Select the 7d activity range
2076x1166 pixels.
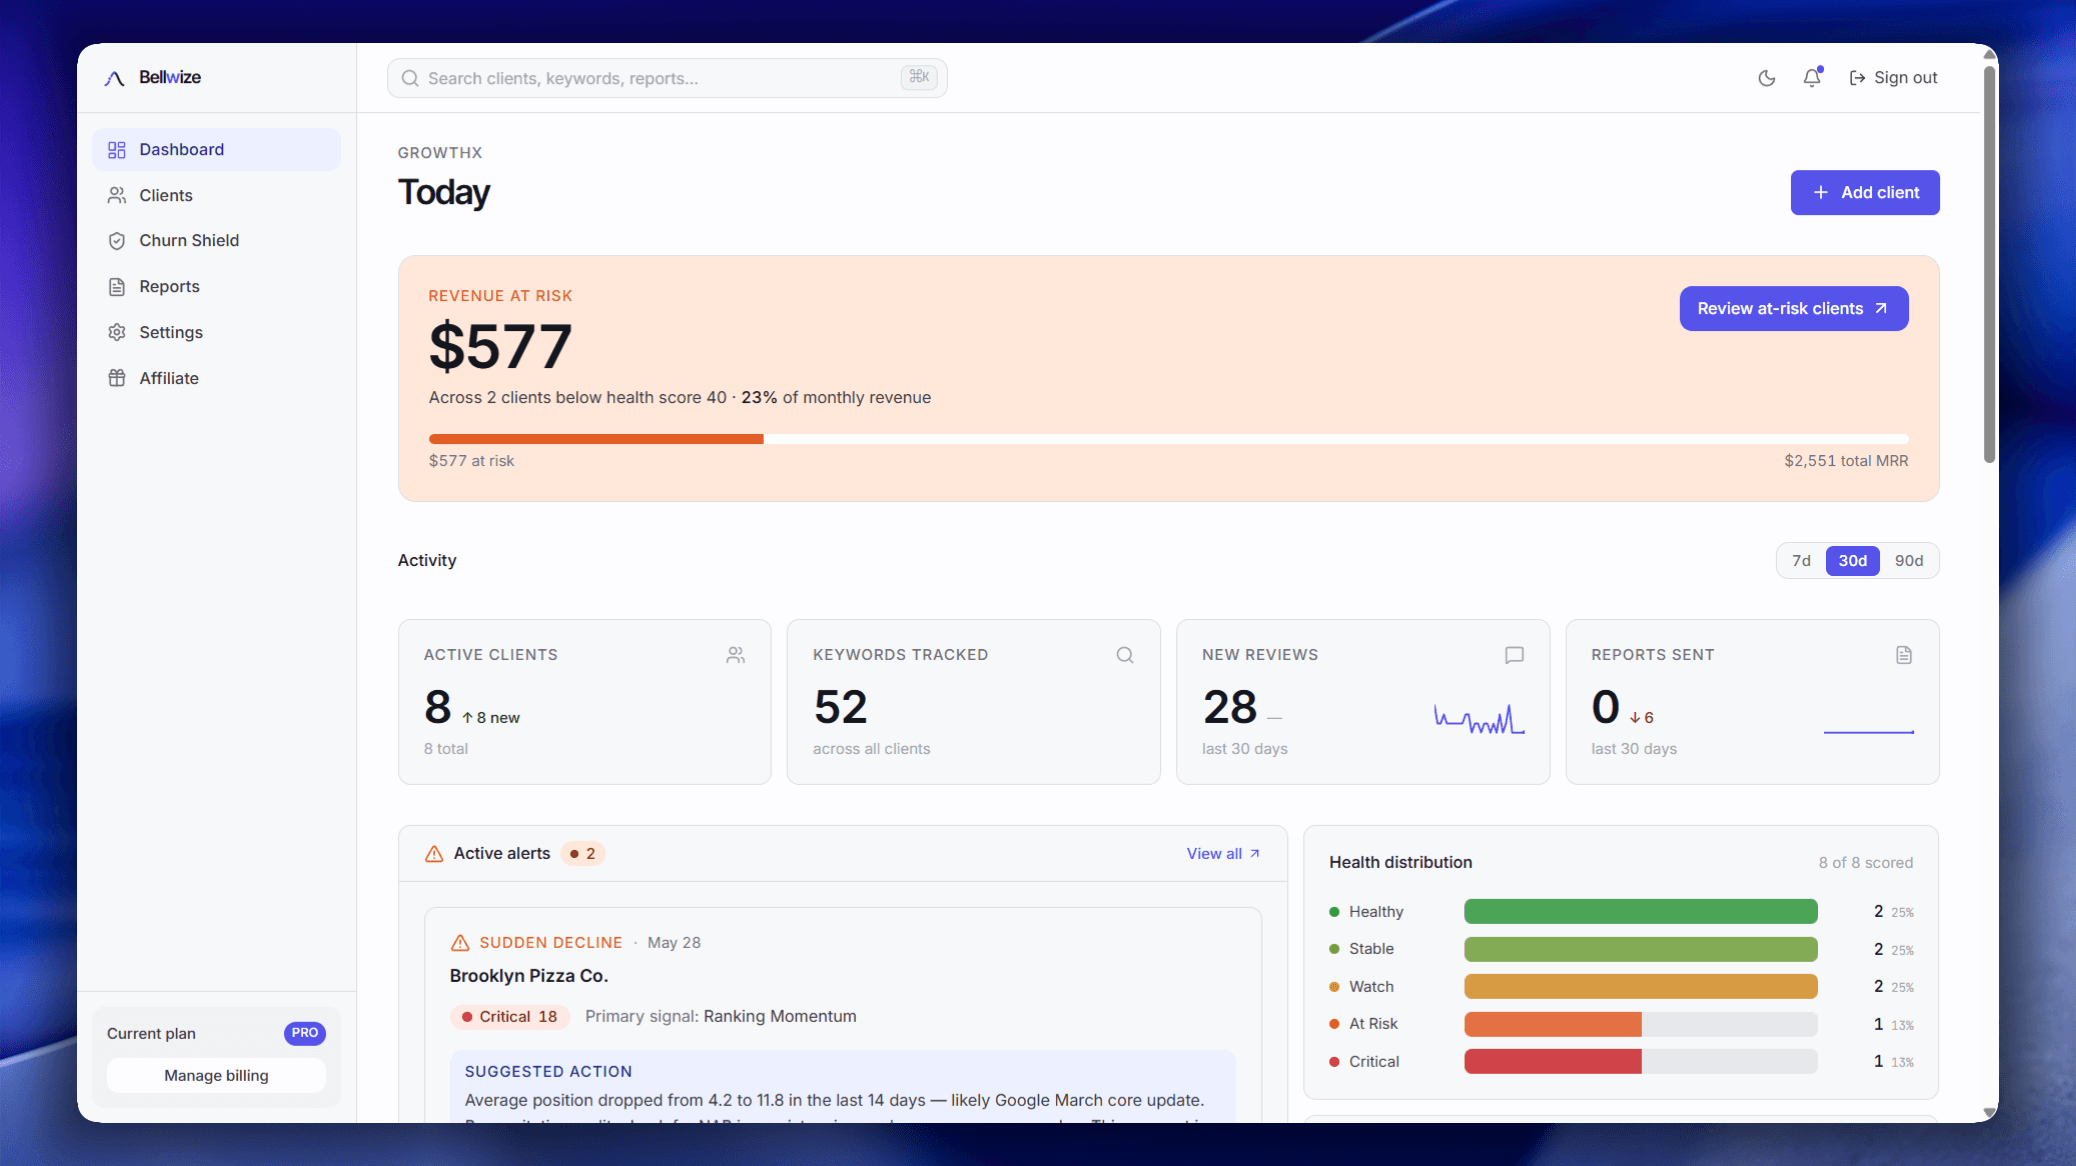[x=1801, y=561]
